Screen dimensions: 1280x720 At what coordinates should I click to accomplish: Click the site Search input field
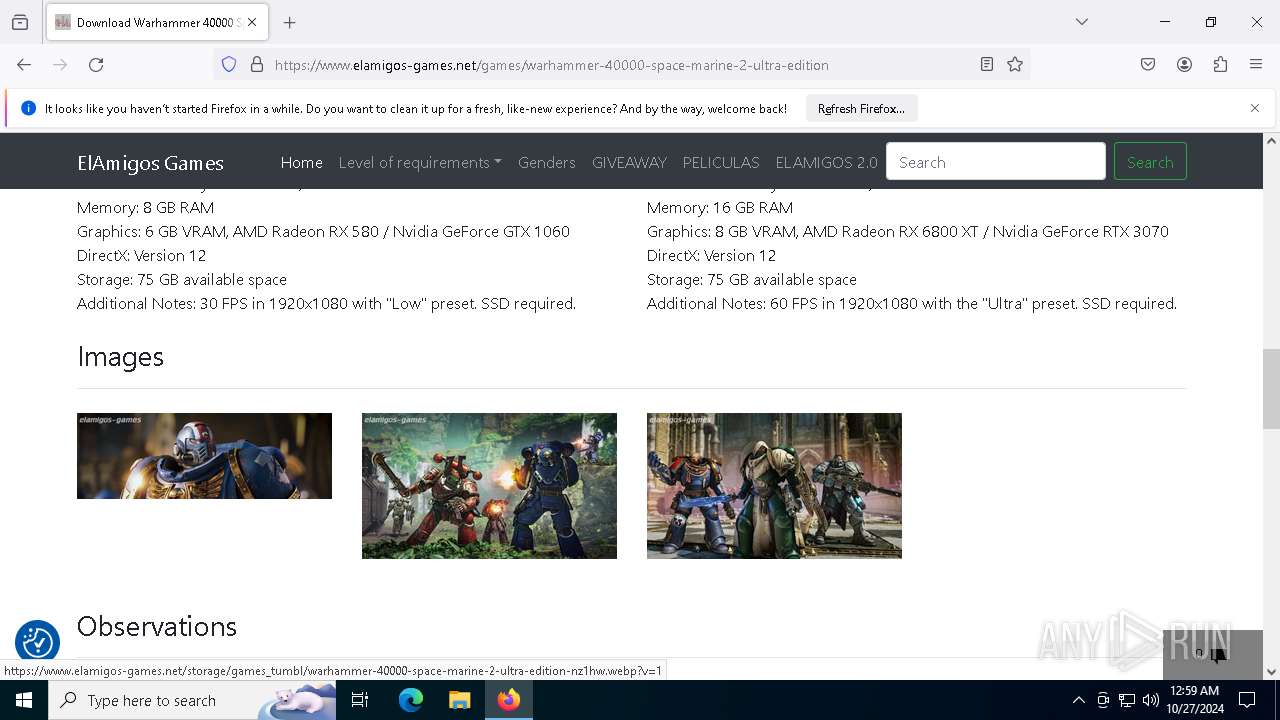[x=996, y=162]
